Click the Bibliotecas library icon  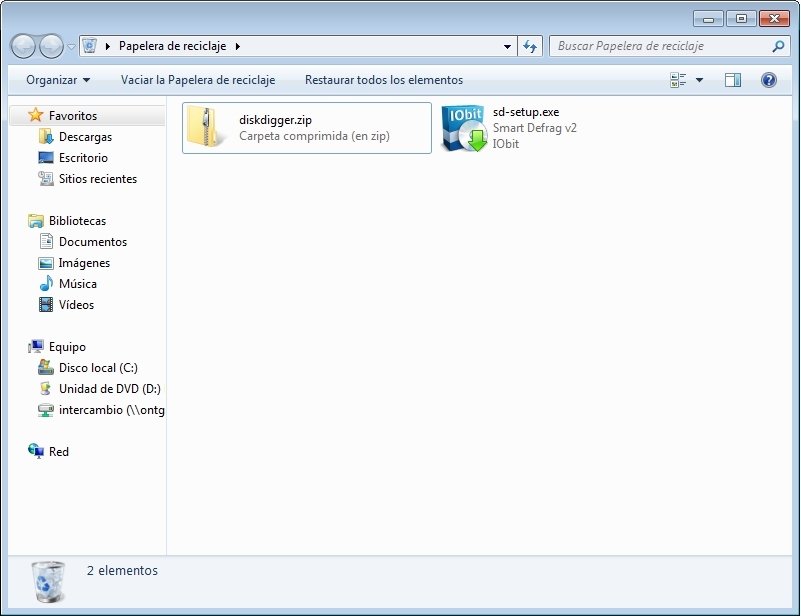[x=36, y=221]
